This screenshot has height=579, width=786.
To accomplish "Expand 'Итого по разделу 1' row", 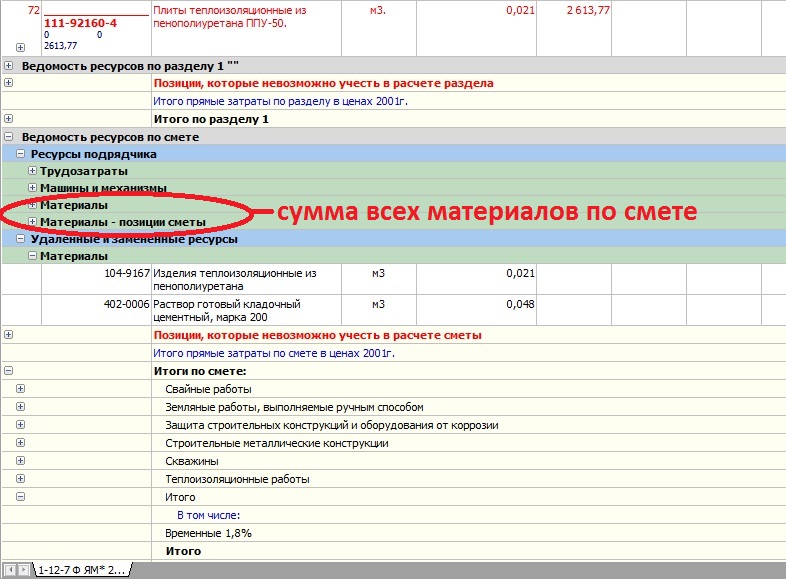I will pyautogui.click(x=9, y=119).
